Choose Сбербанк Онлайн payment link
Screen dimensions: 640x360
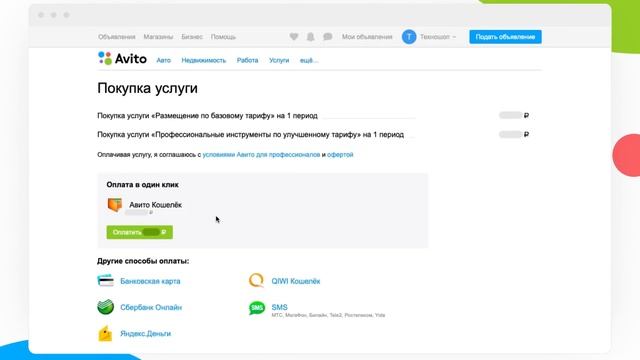[151, 307]
